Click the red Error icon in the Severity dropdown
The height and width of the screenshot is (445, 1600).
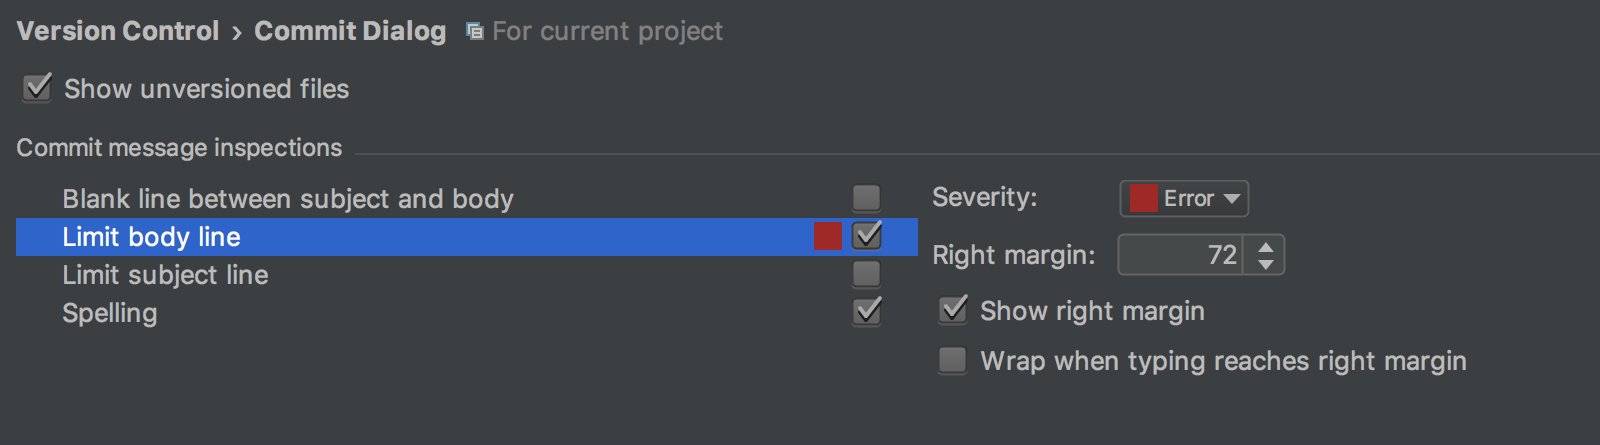[x=1143, y=198]
